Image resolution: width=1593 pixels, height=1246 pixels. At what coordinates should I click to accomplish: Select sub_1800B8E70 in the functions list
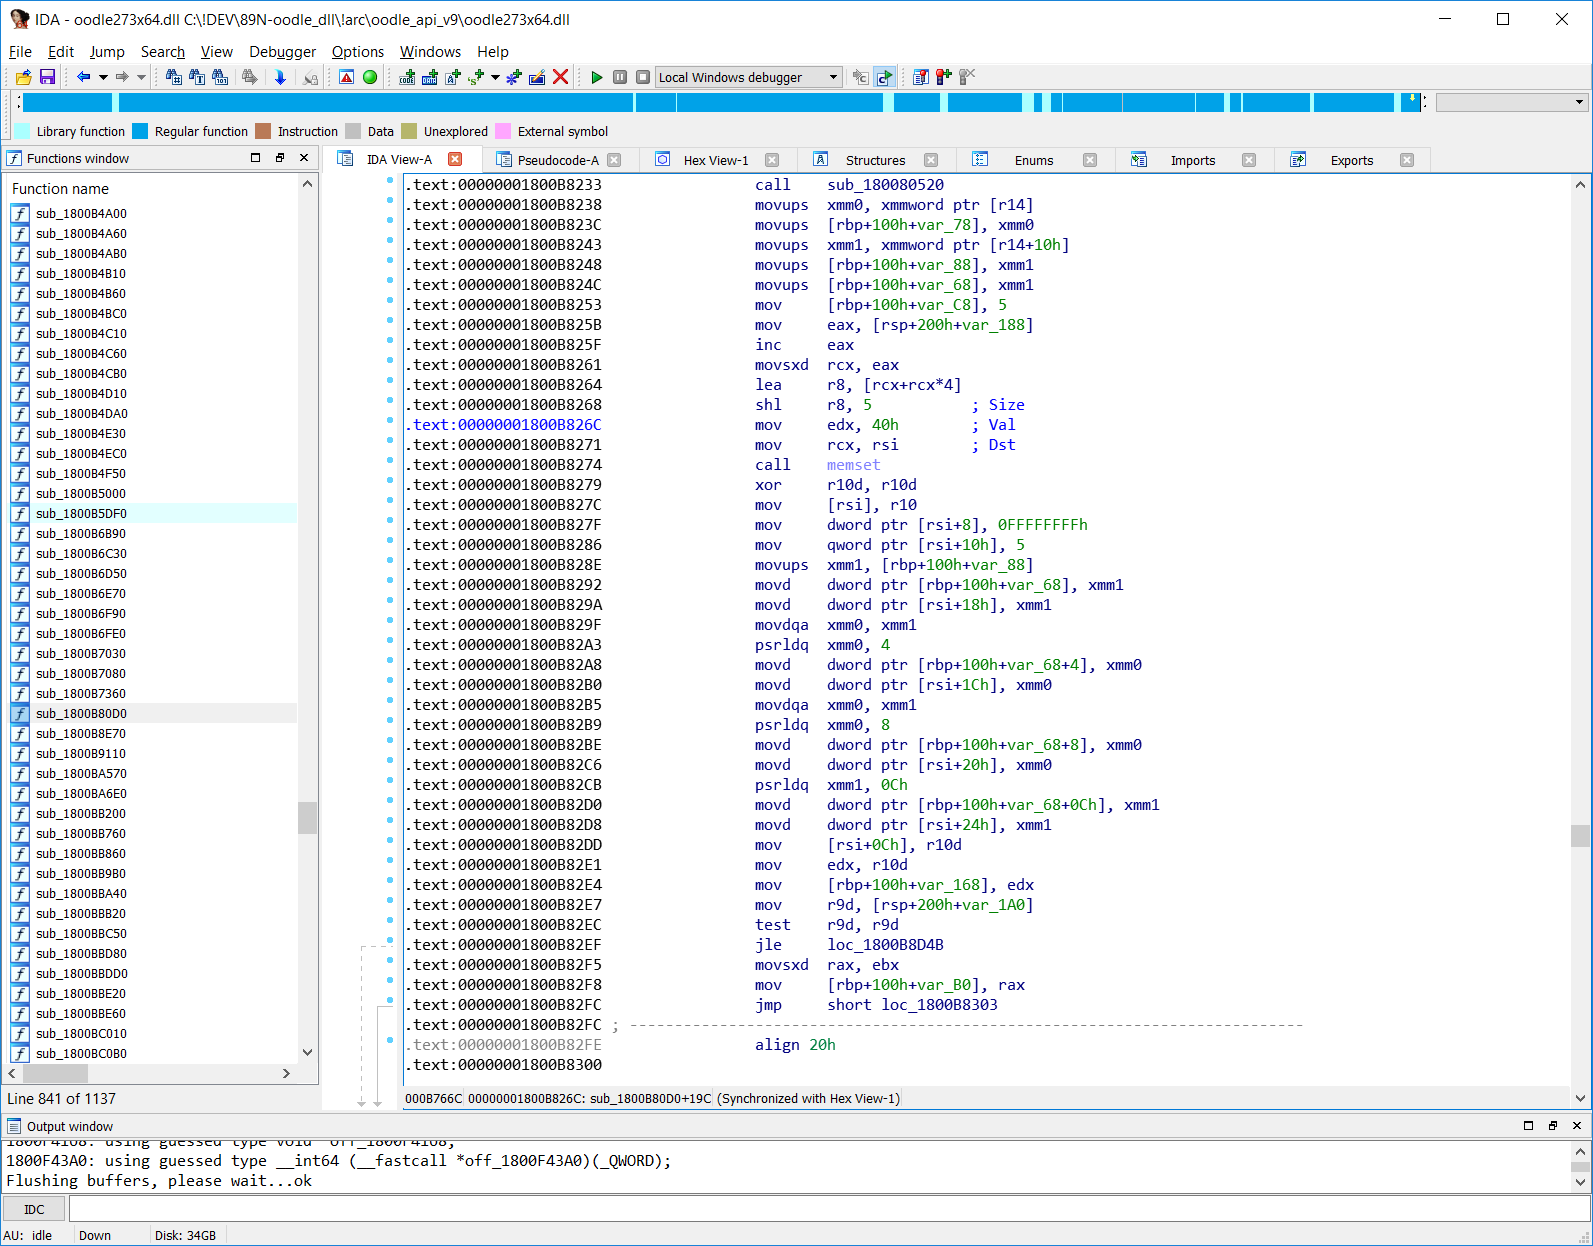point(81,733)
